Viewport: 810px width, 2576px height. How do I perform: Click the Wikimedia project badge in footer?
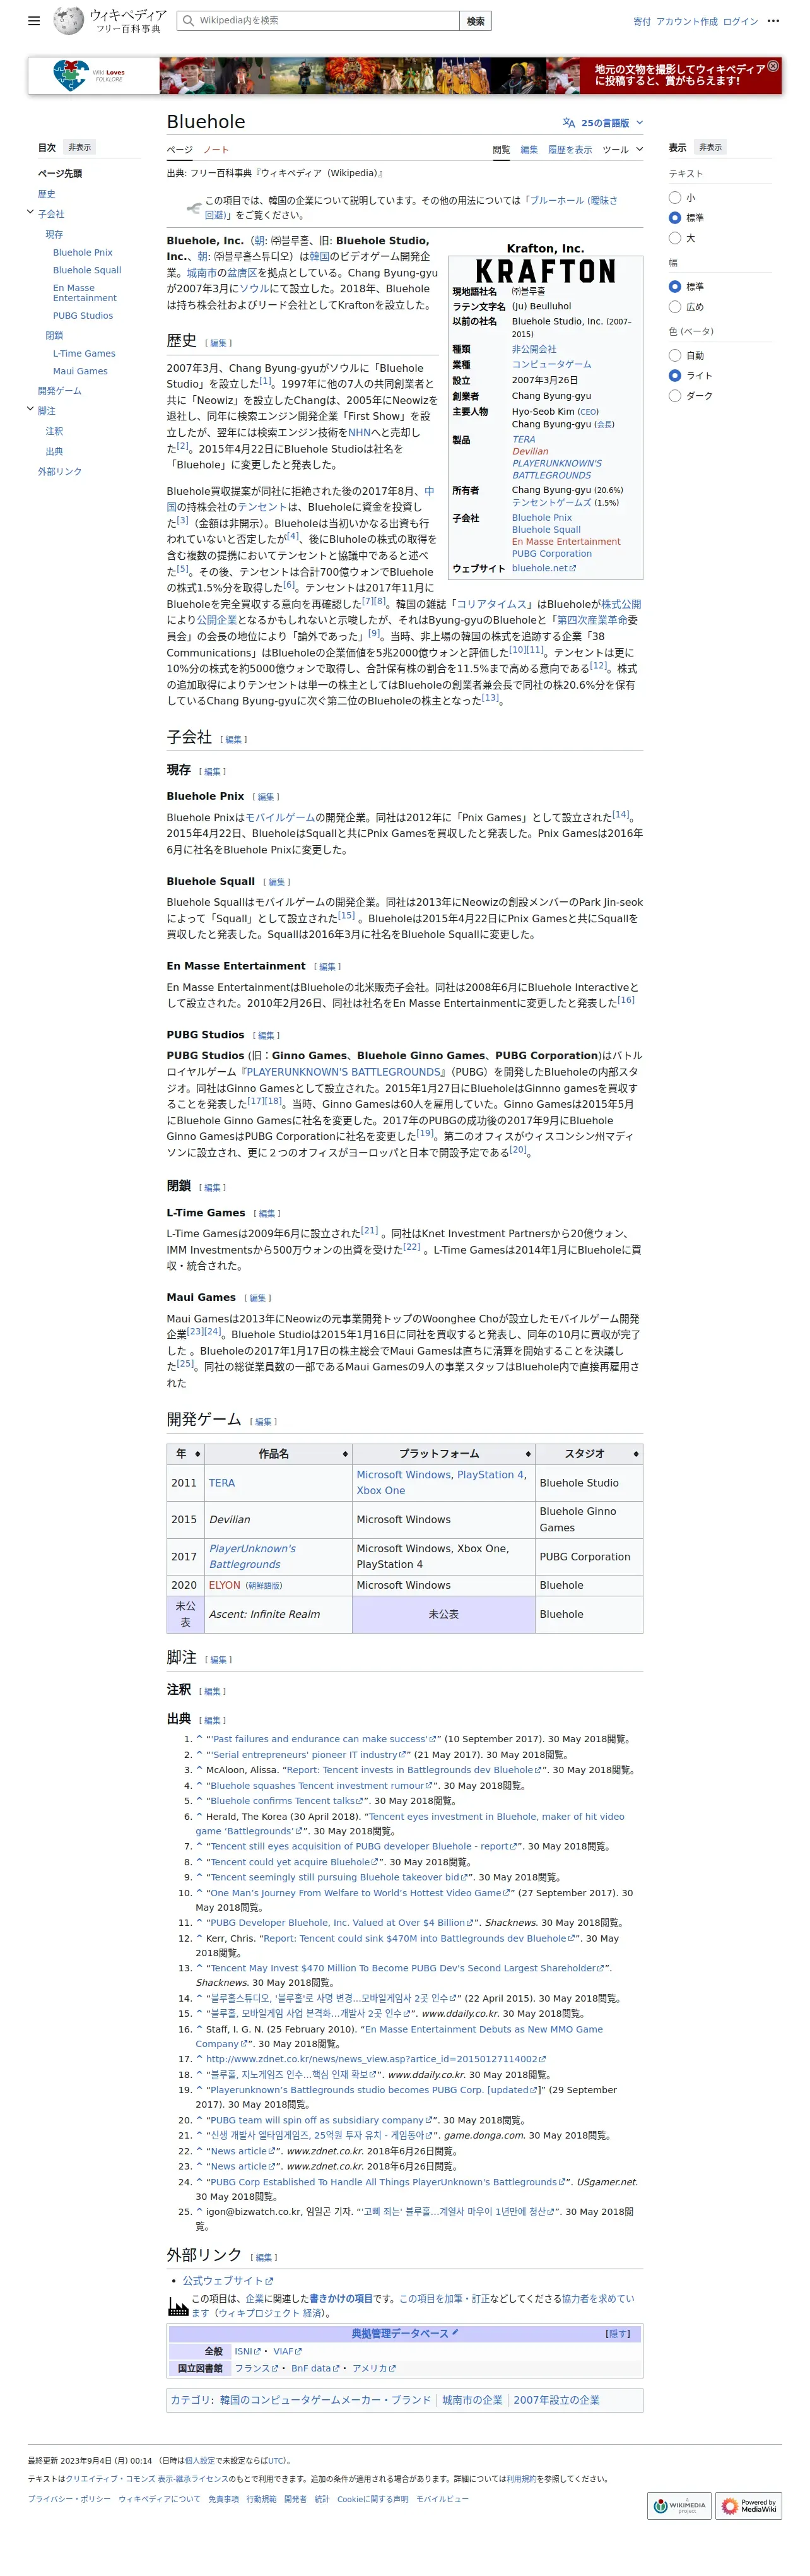click(679, 2505)
